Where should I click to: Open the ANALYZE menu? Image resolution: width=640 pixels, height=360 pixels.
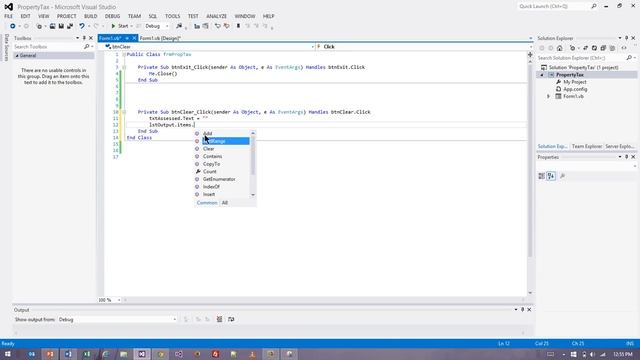[x=216, y=16]
